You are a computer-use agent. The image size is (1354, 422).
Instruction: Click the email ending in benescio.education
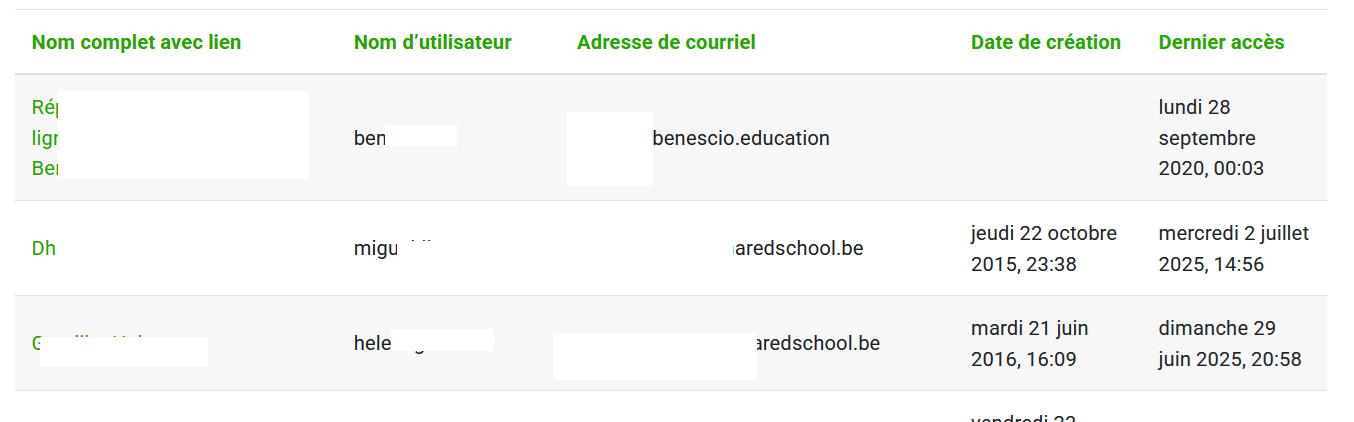click(740, 138)
